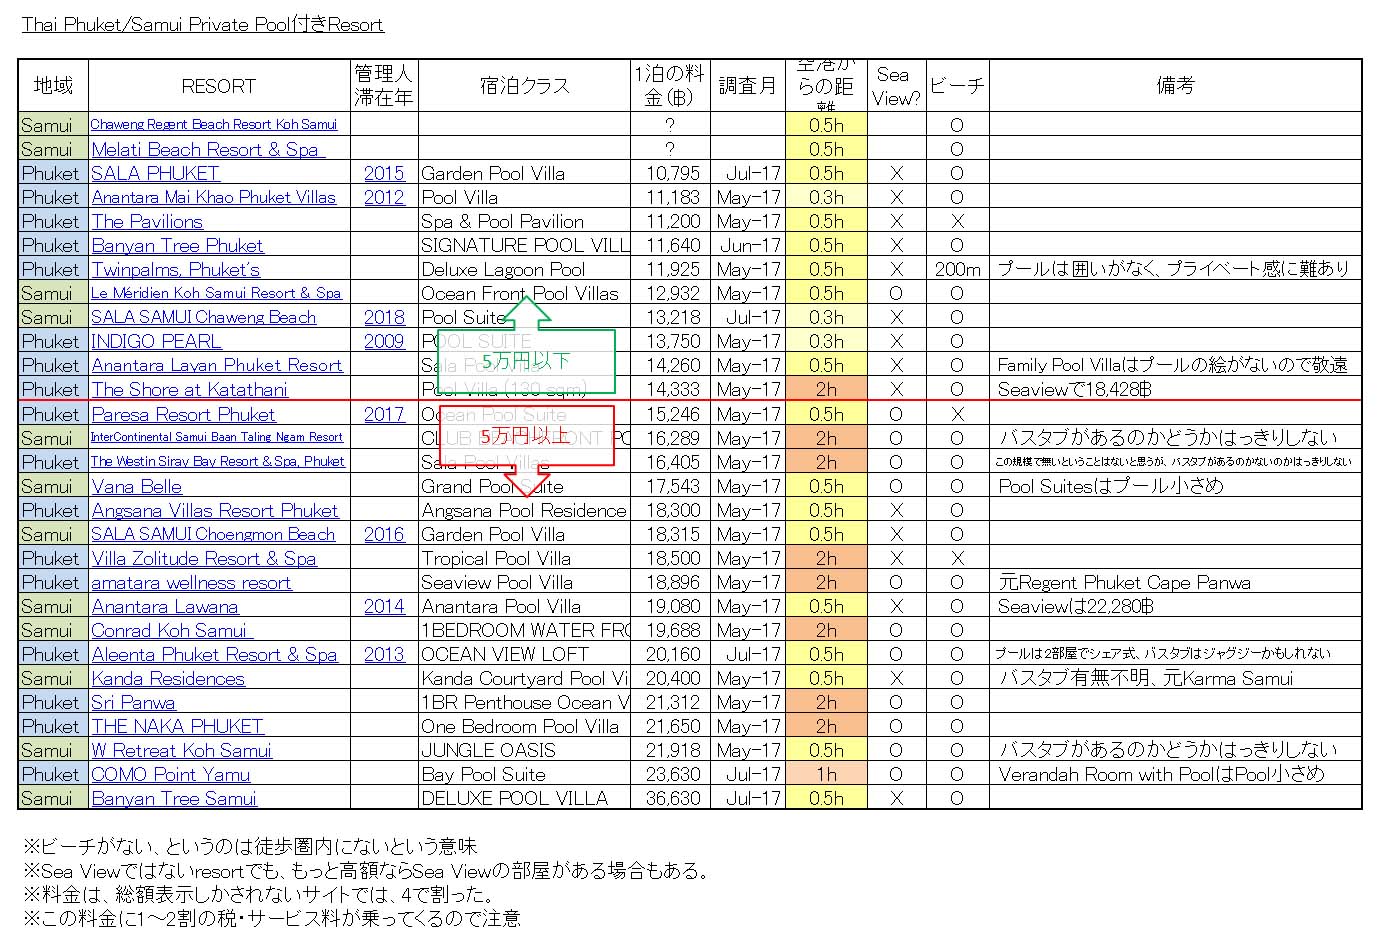
Task: Select the Sea View? column header
Action: click(x=896, y=86)
